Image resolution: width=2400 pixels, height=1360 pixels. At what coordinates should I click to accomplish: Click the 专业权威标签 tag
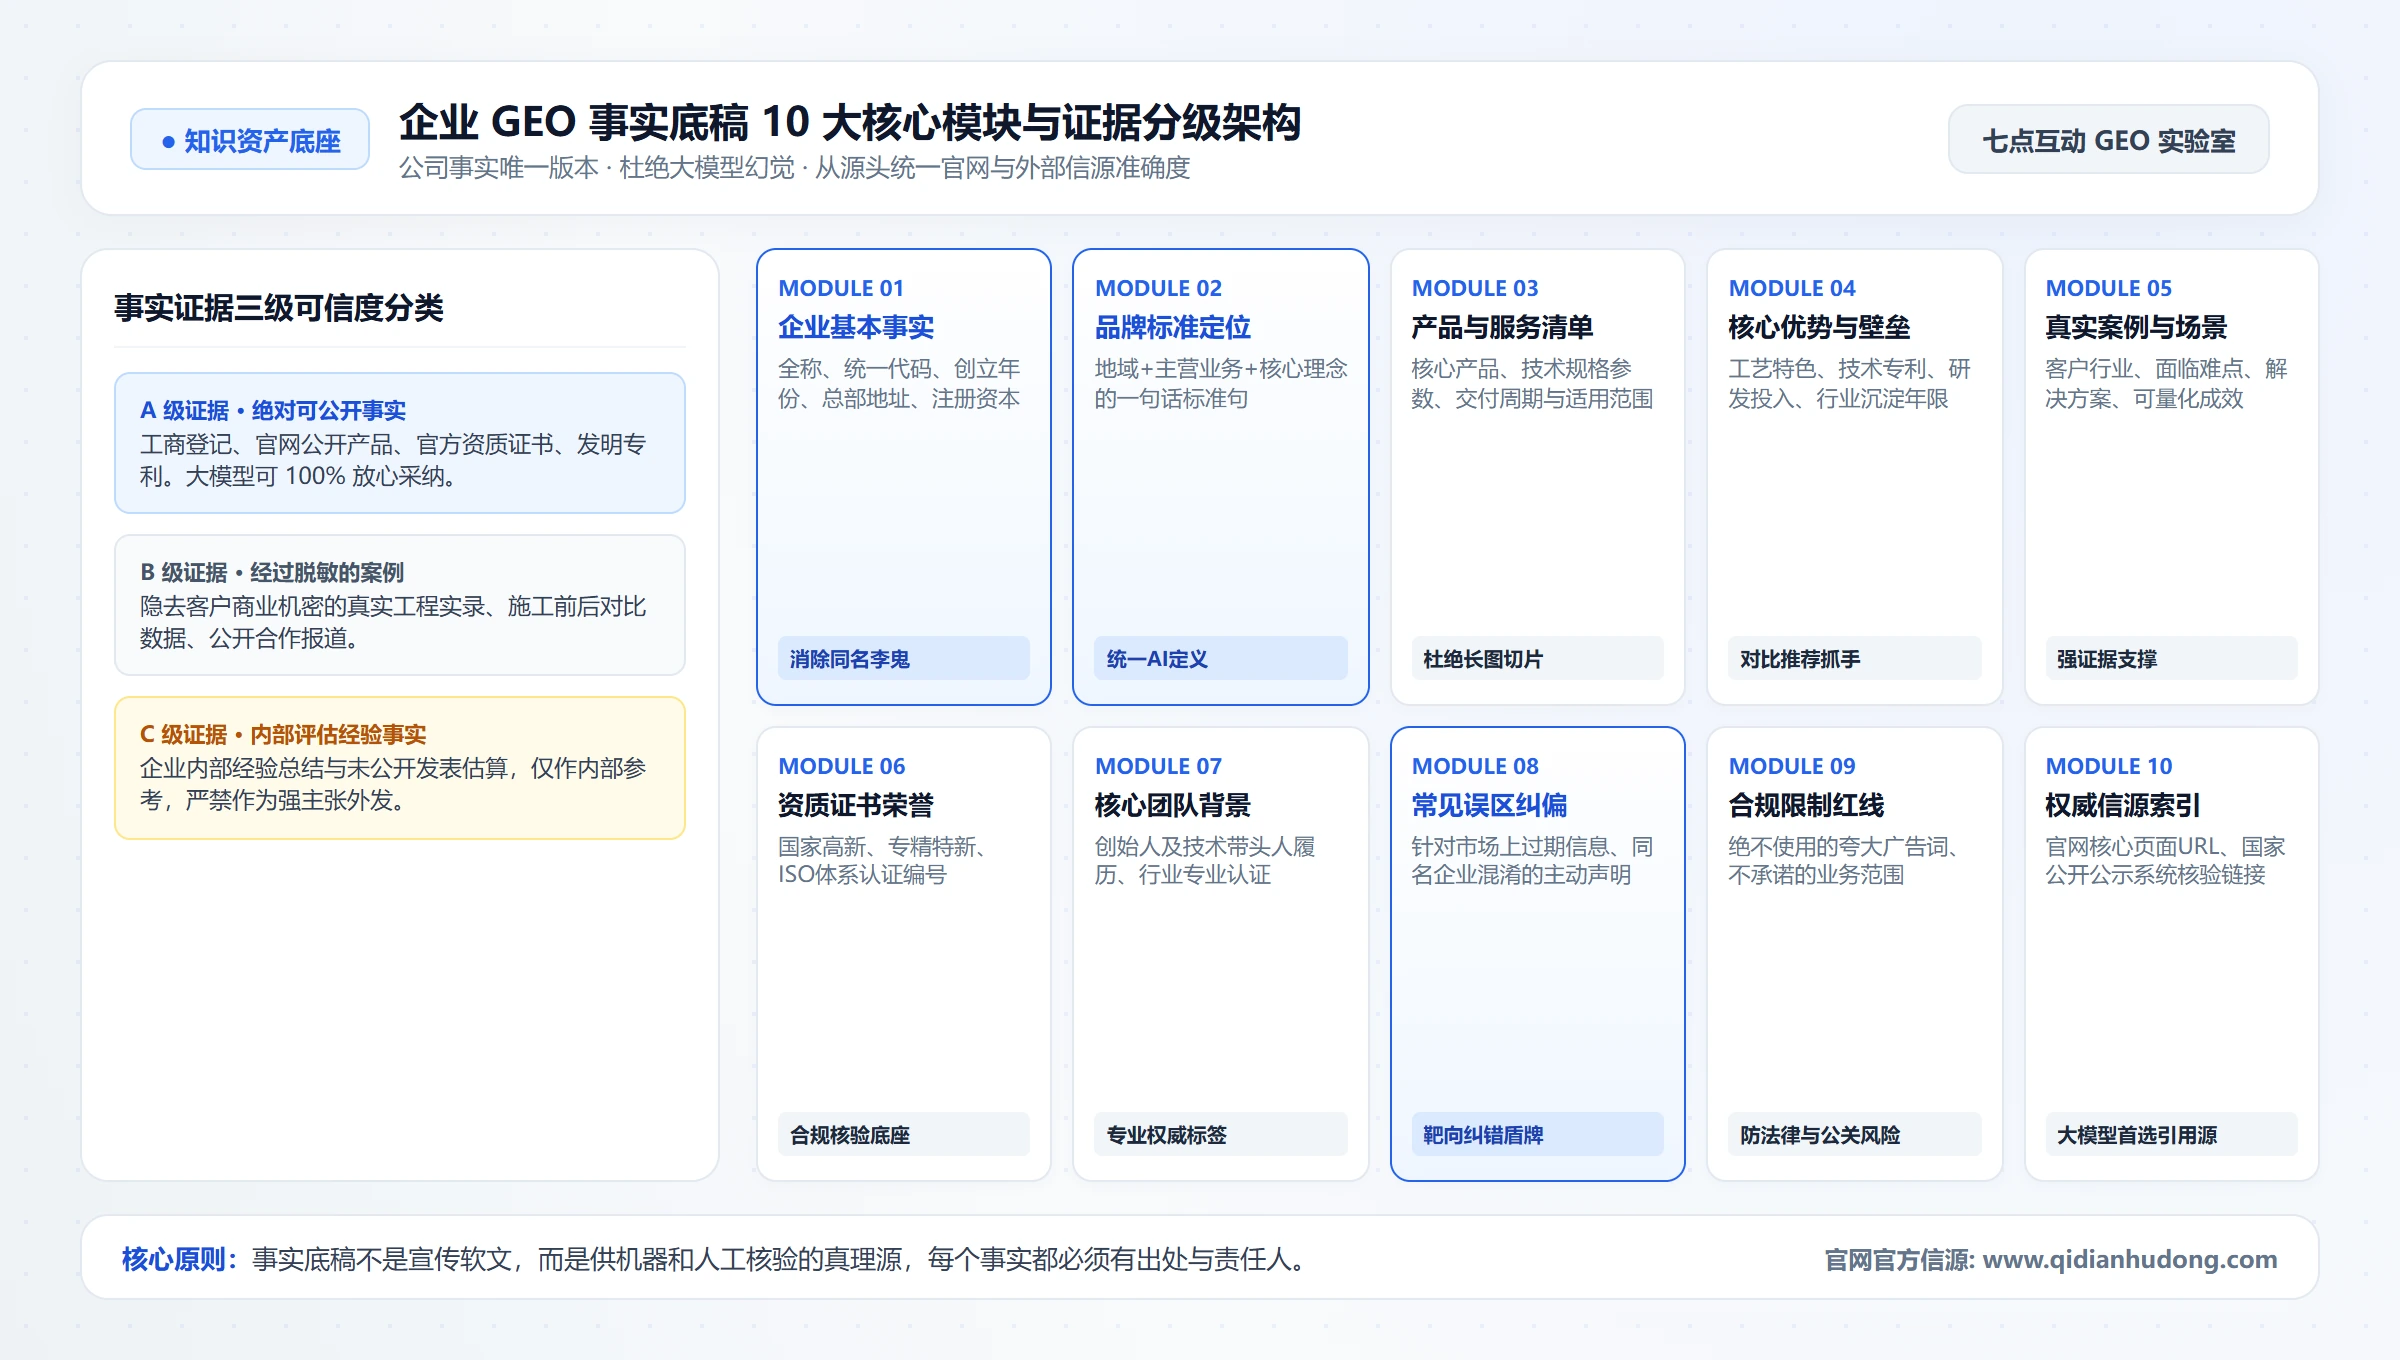coord(1220,1135)
